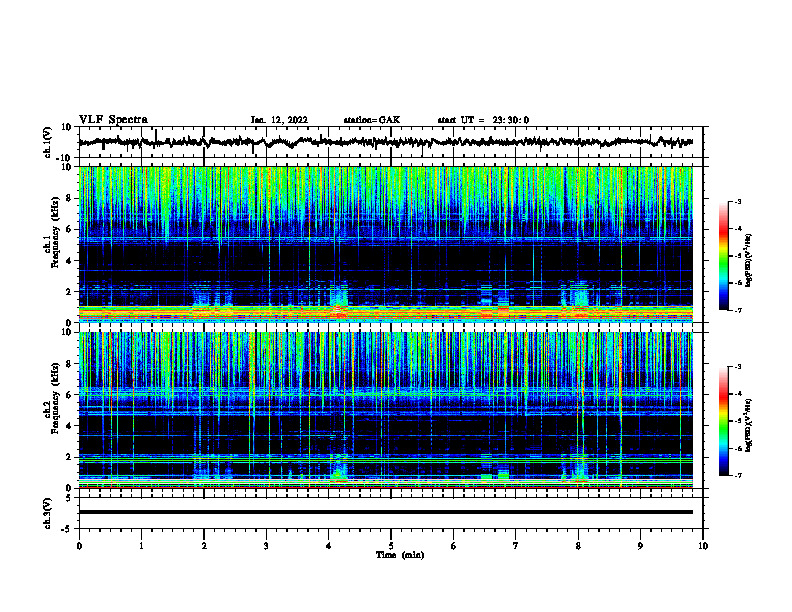
Task: Select the ch.2 spectrogram color scale bar
Action: (x=723, y=421)
